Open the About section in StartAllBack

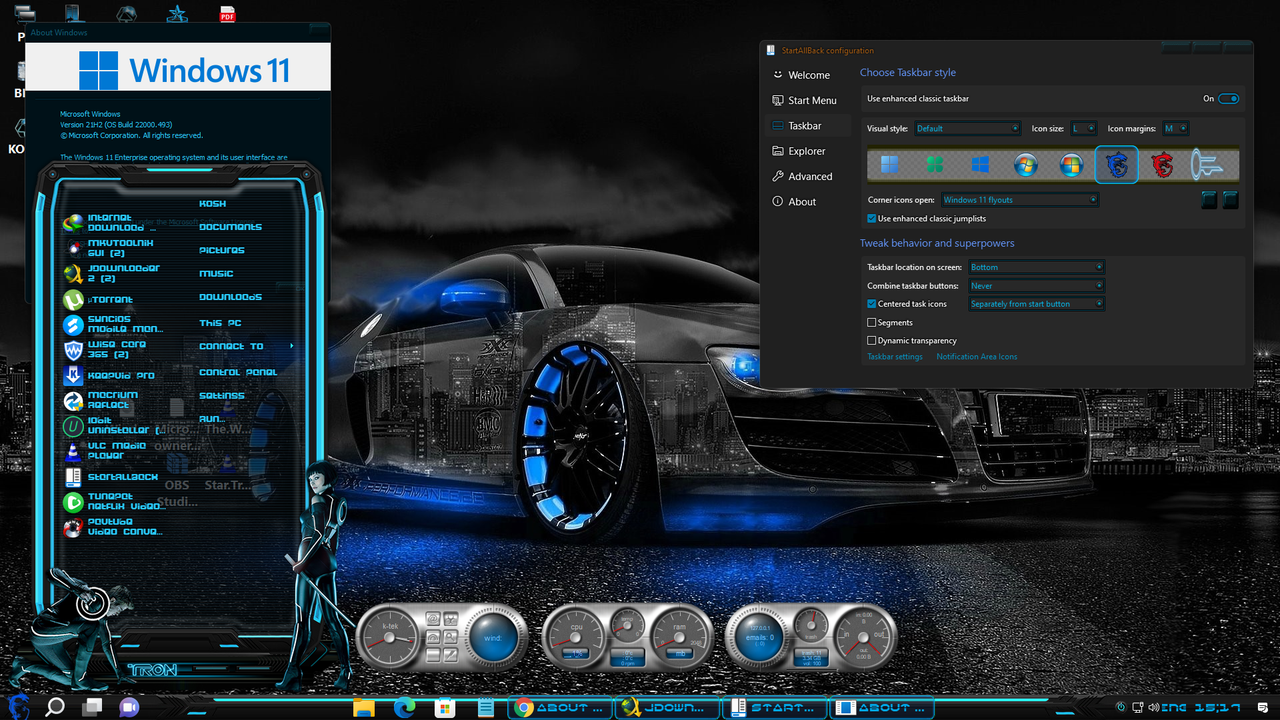pos(808,201)
